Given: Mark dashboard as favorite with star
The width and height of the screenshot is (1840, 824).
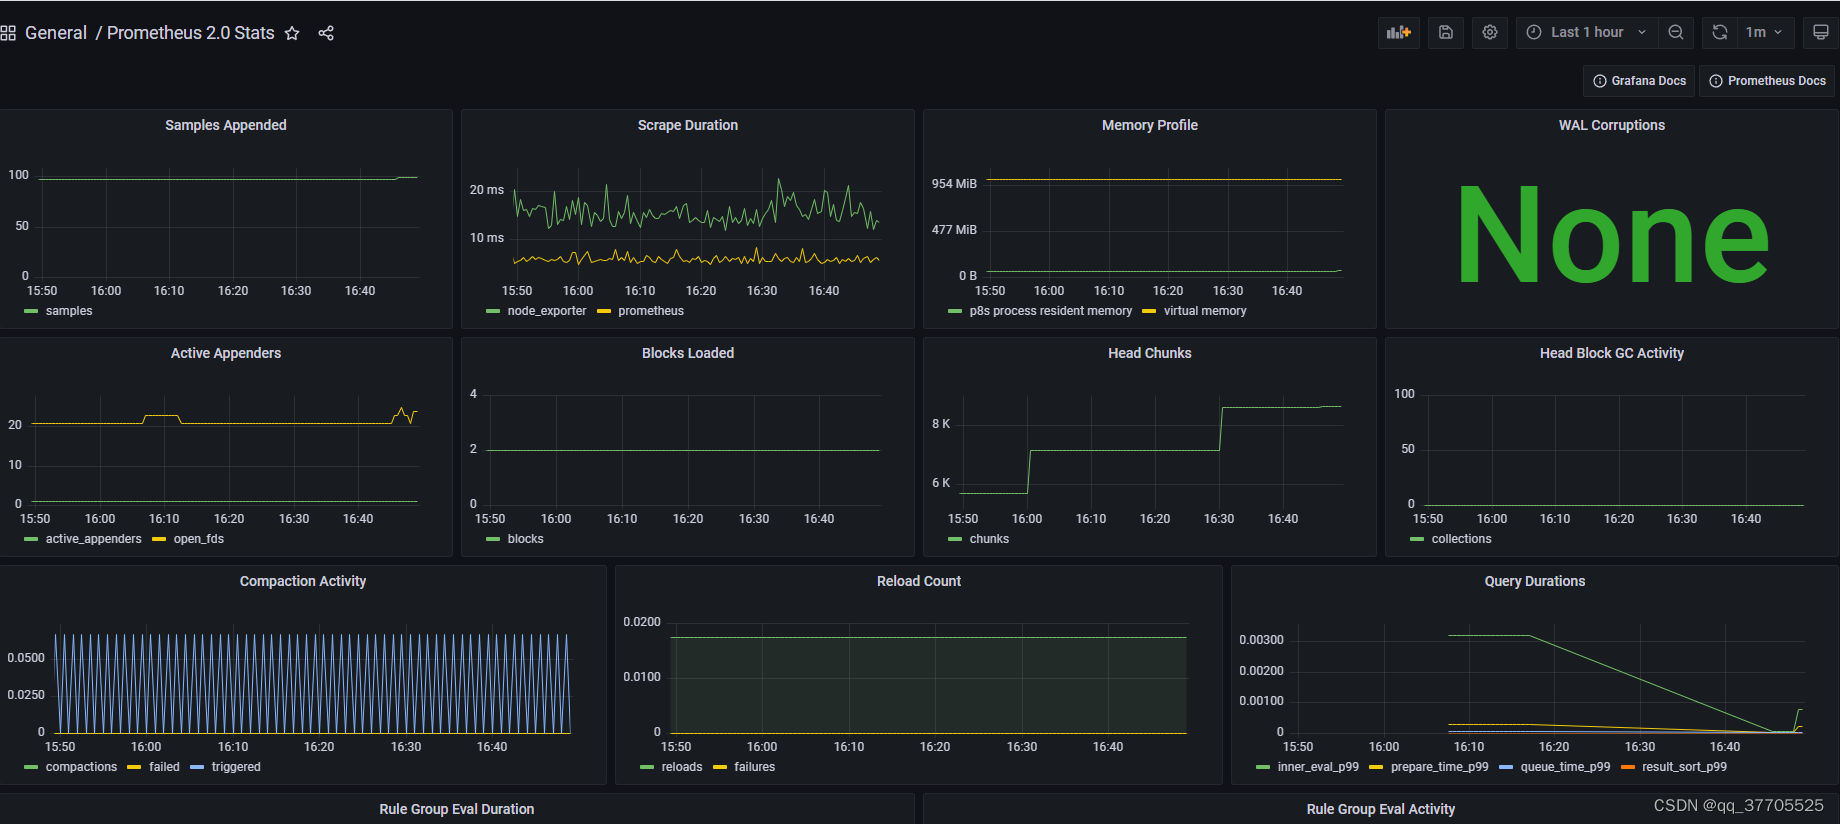Looking at the screenshot, I should pos(292,33).
